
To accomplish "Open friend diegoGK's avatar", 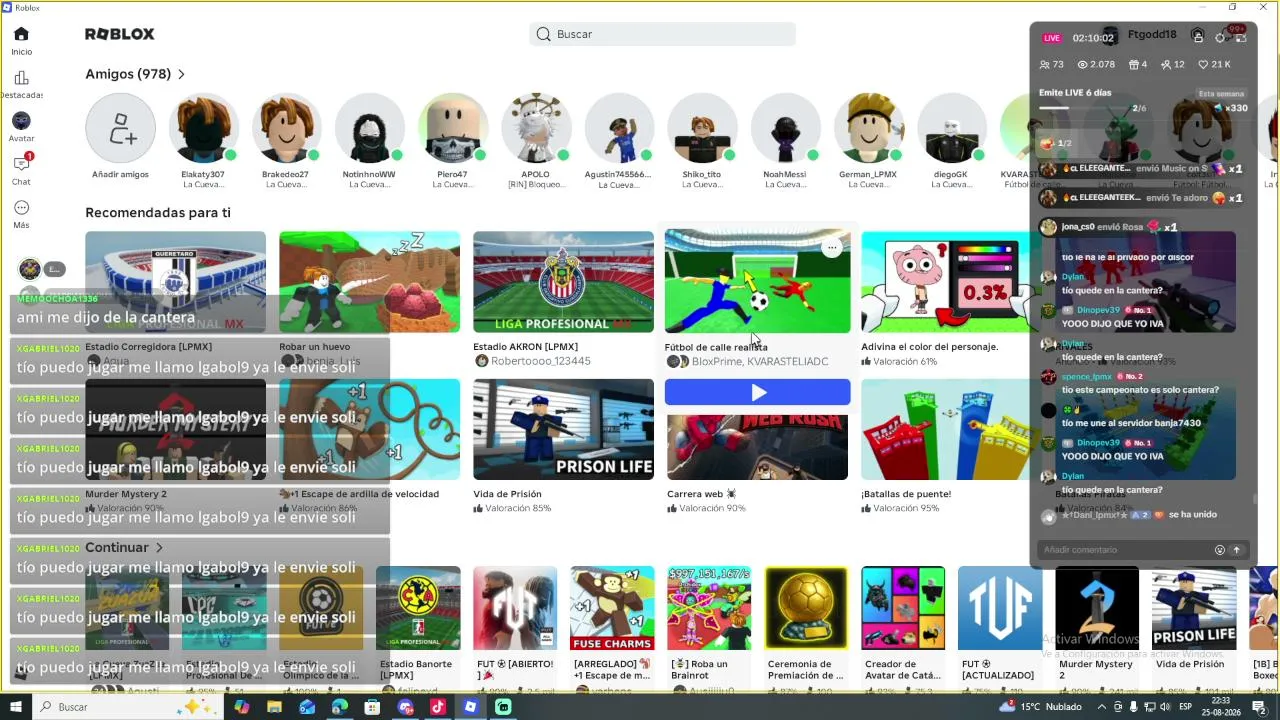I will coord(951,128).
